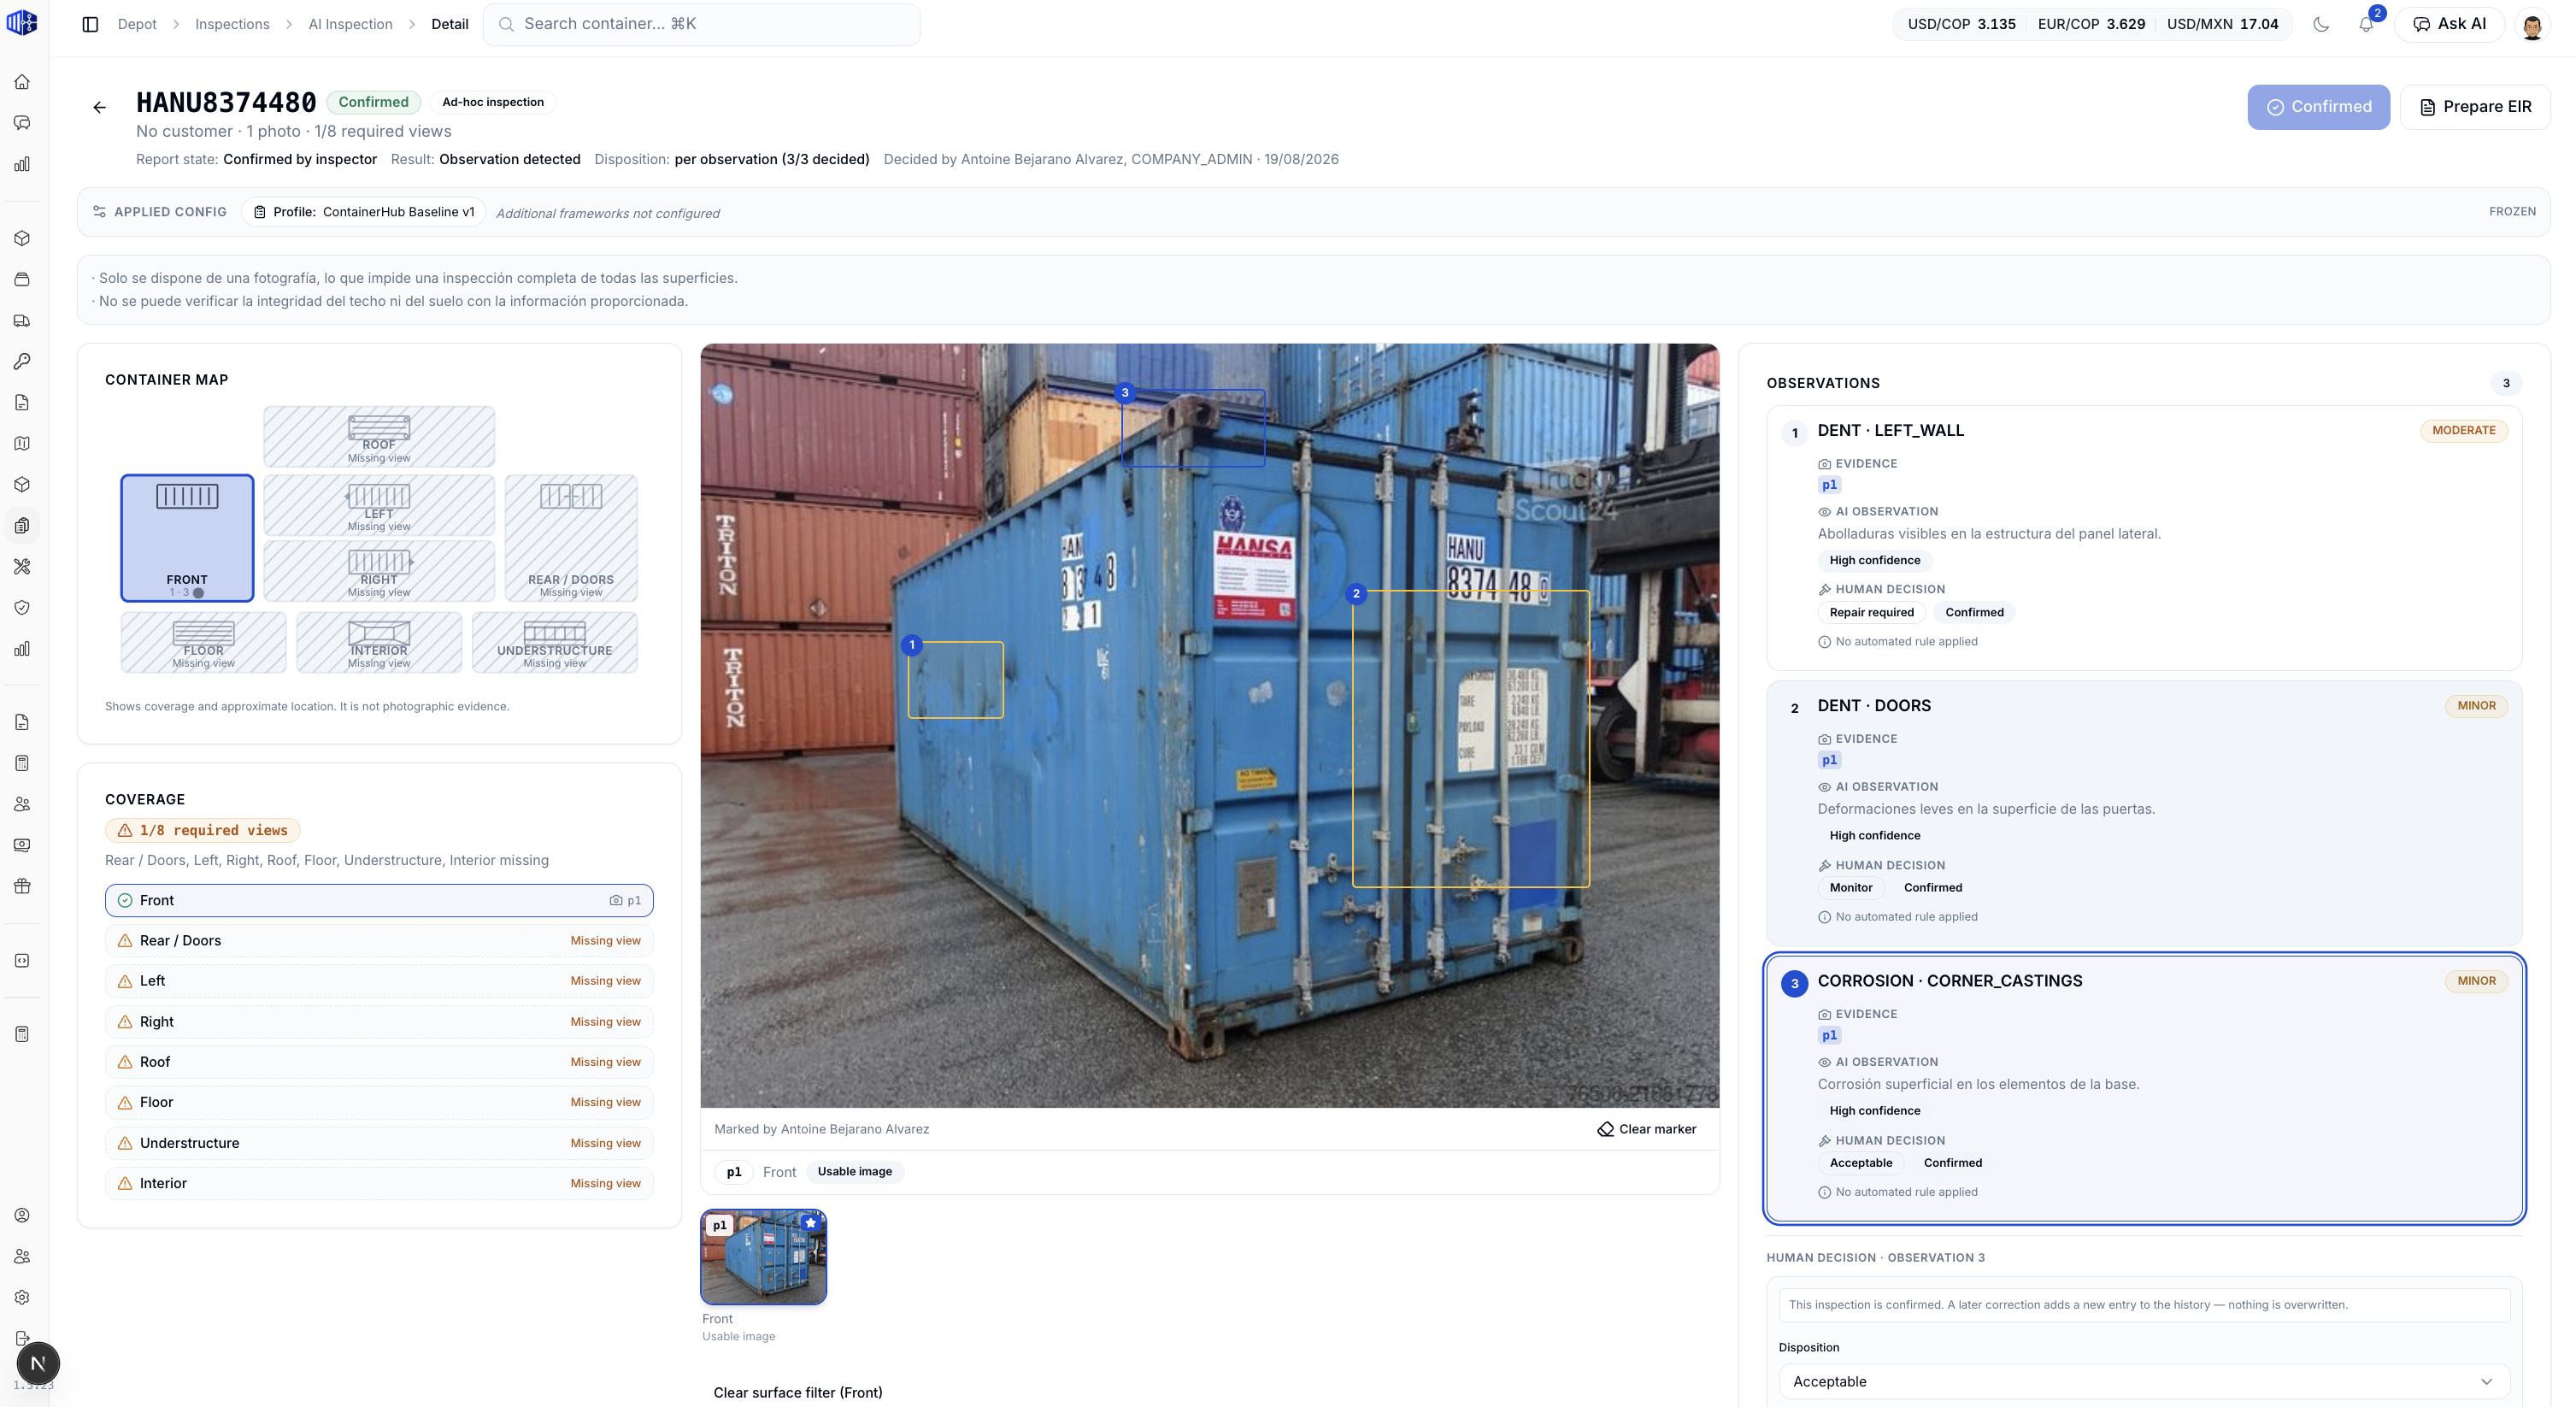Open the wrench and screwdriver sidebar icon
The width and height of the screenshot is (2576, 1407).
pyautogui.click(x=22, y=566)
